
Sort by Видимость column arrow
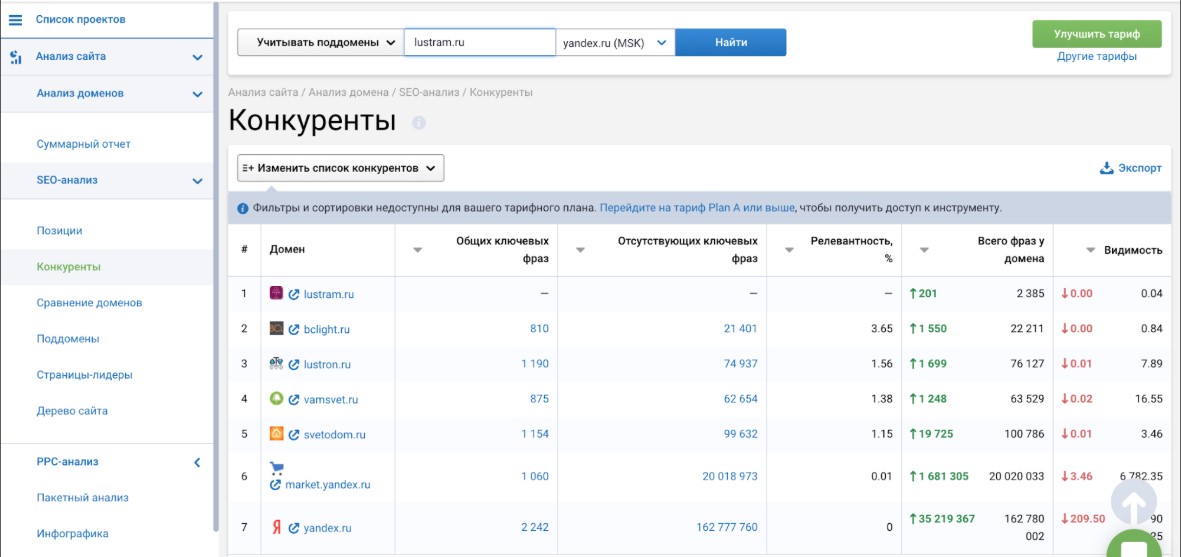(1089, 251)
